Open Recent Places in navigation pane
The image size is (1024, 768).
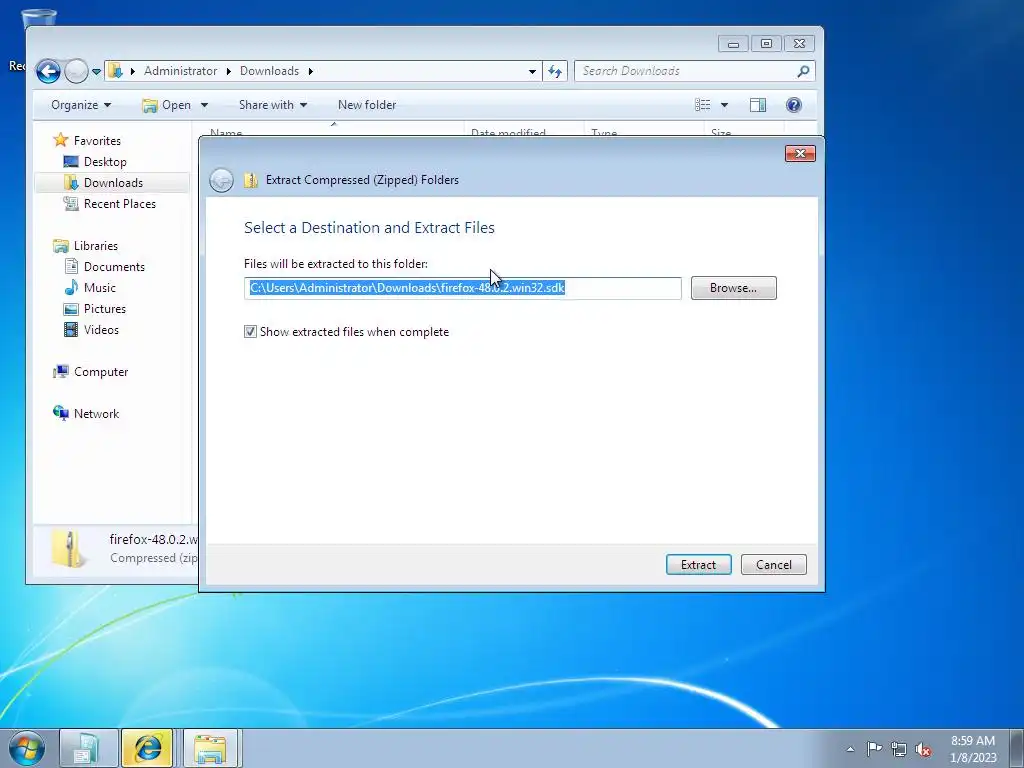120,204
